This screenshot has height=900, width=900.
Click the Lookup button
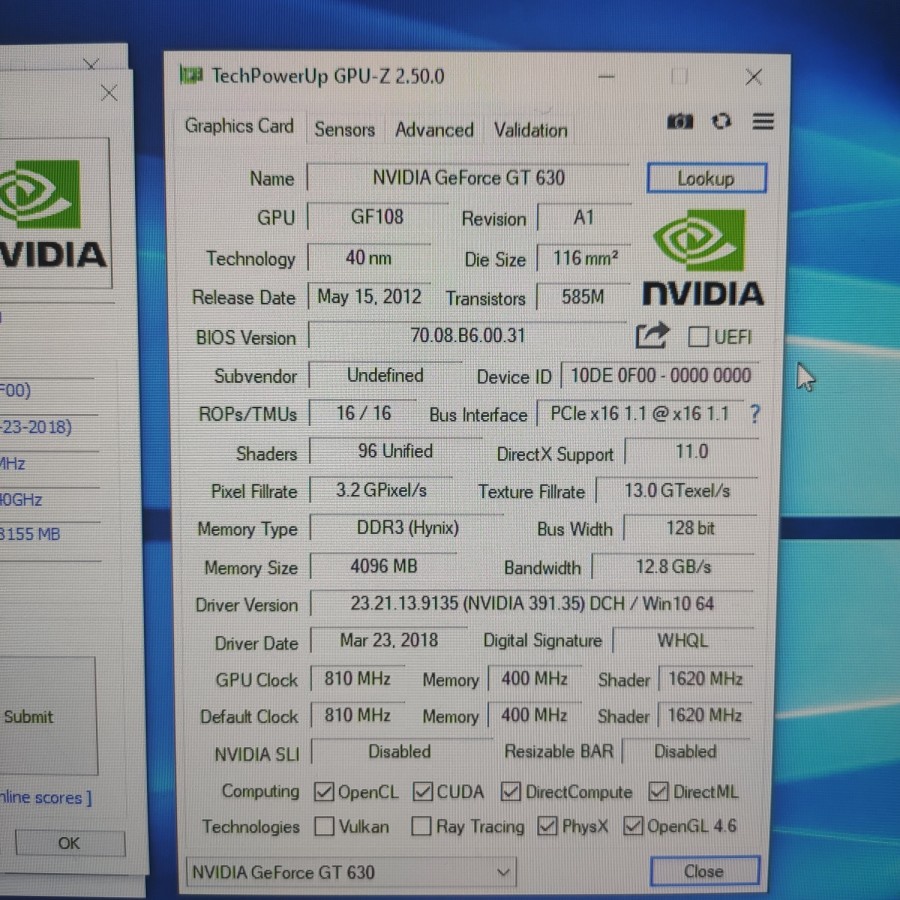pos(706,179)
